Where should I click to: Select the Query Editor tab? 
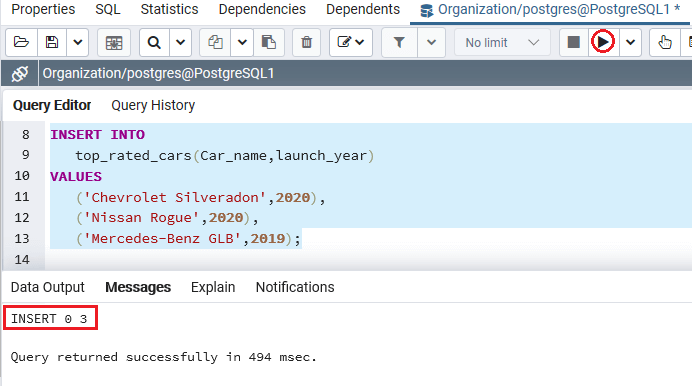click(52, 105)
